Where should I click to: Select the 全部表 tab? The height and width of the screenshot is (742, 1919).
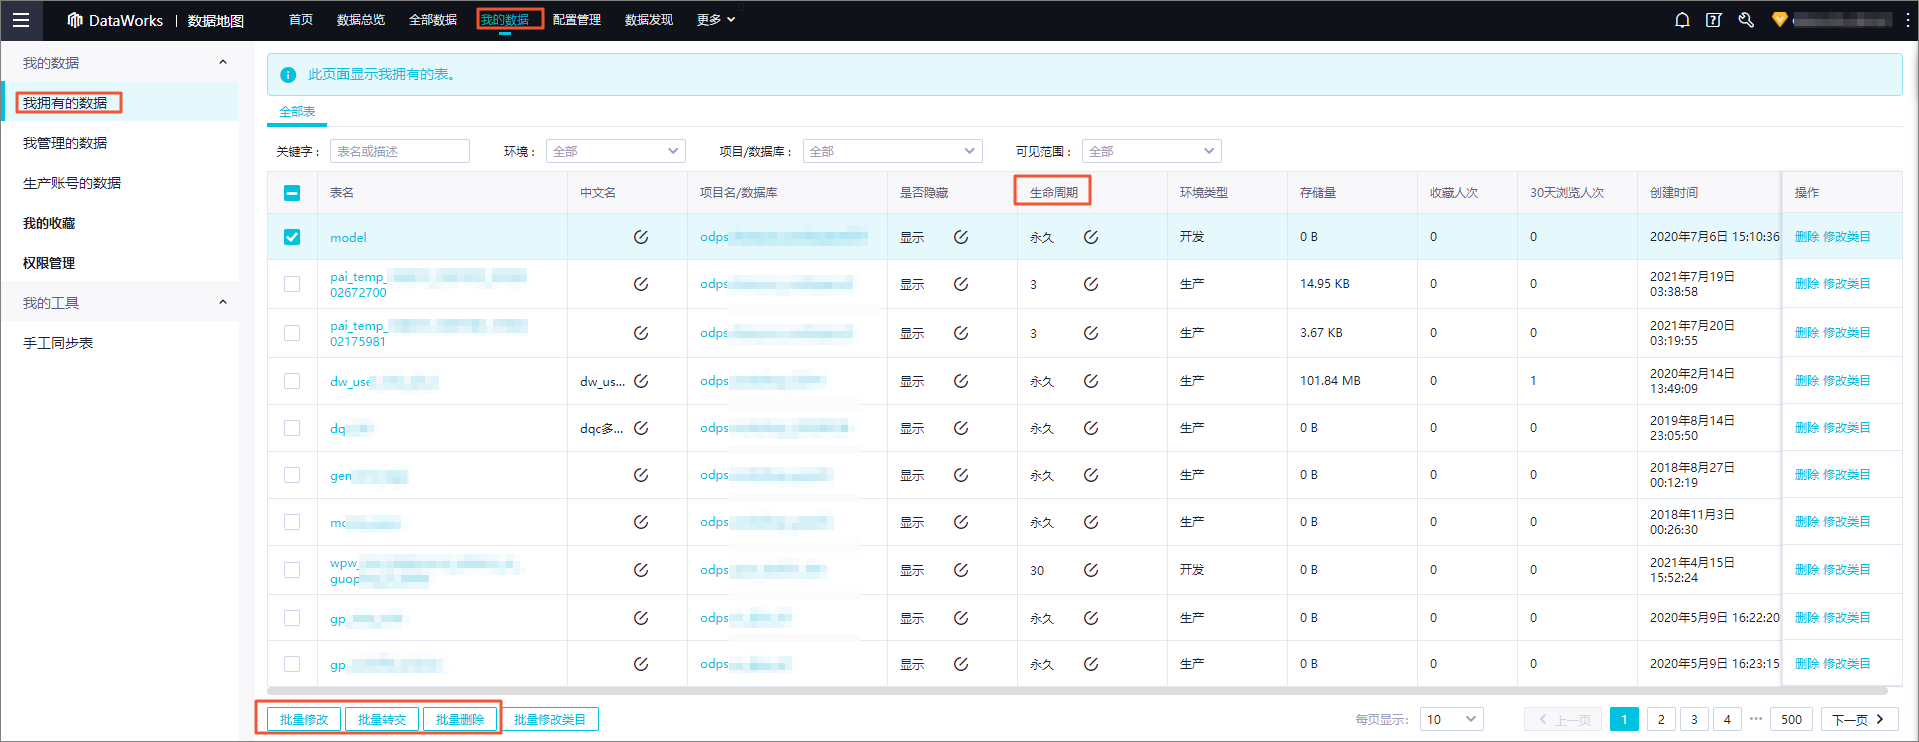point(297,111)
